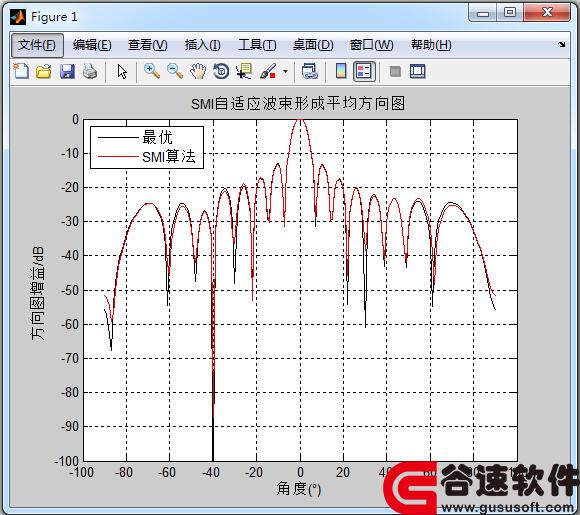Click the Figure 1 window title

point(54,17)
